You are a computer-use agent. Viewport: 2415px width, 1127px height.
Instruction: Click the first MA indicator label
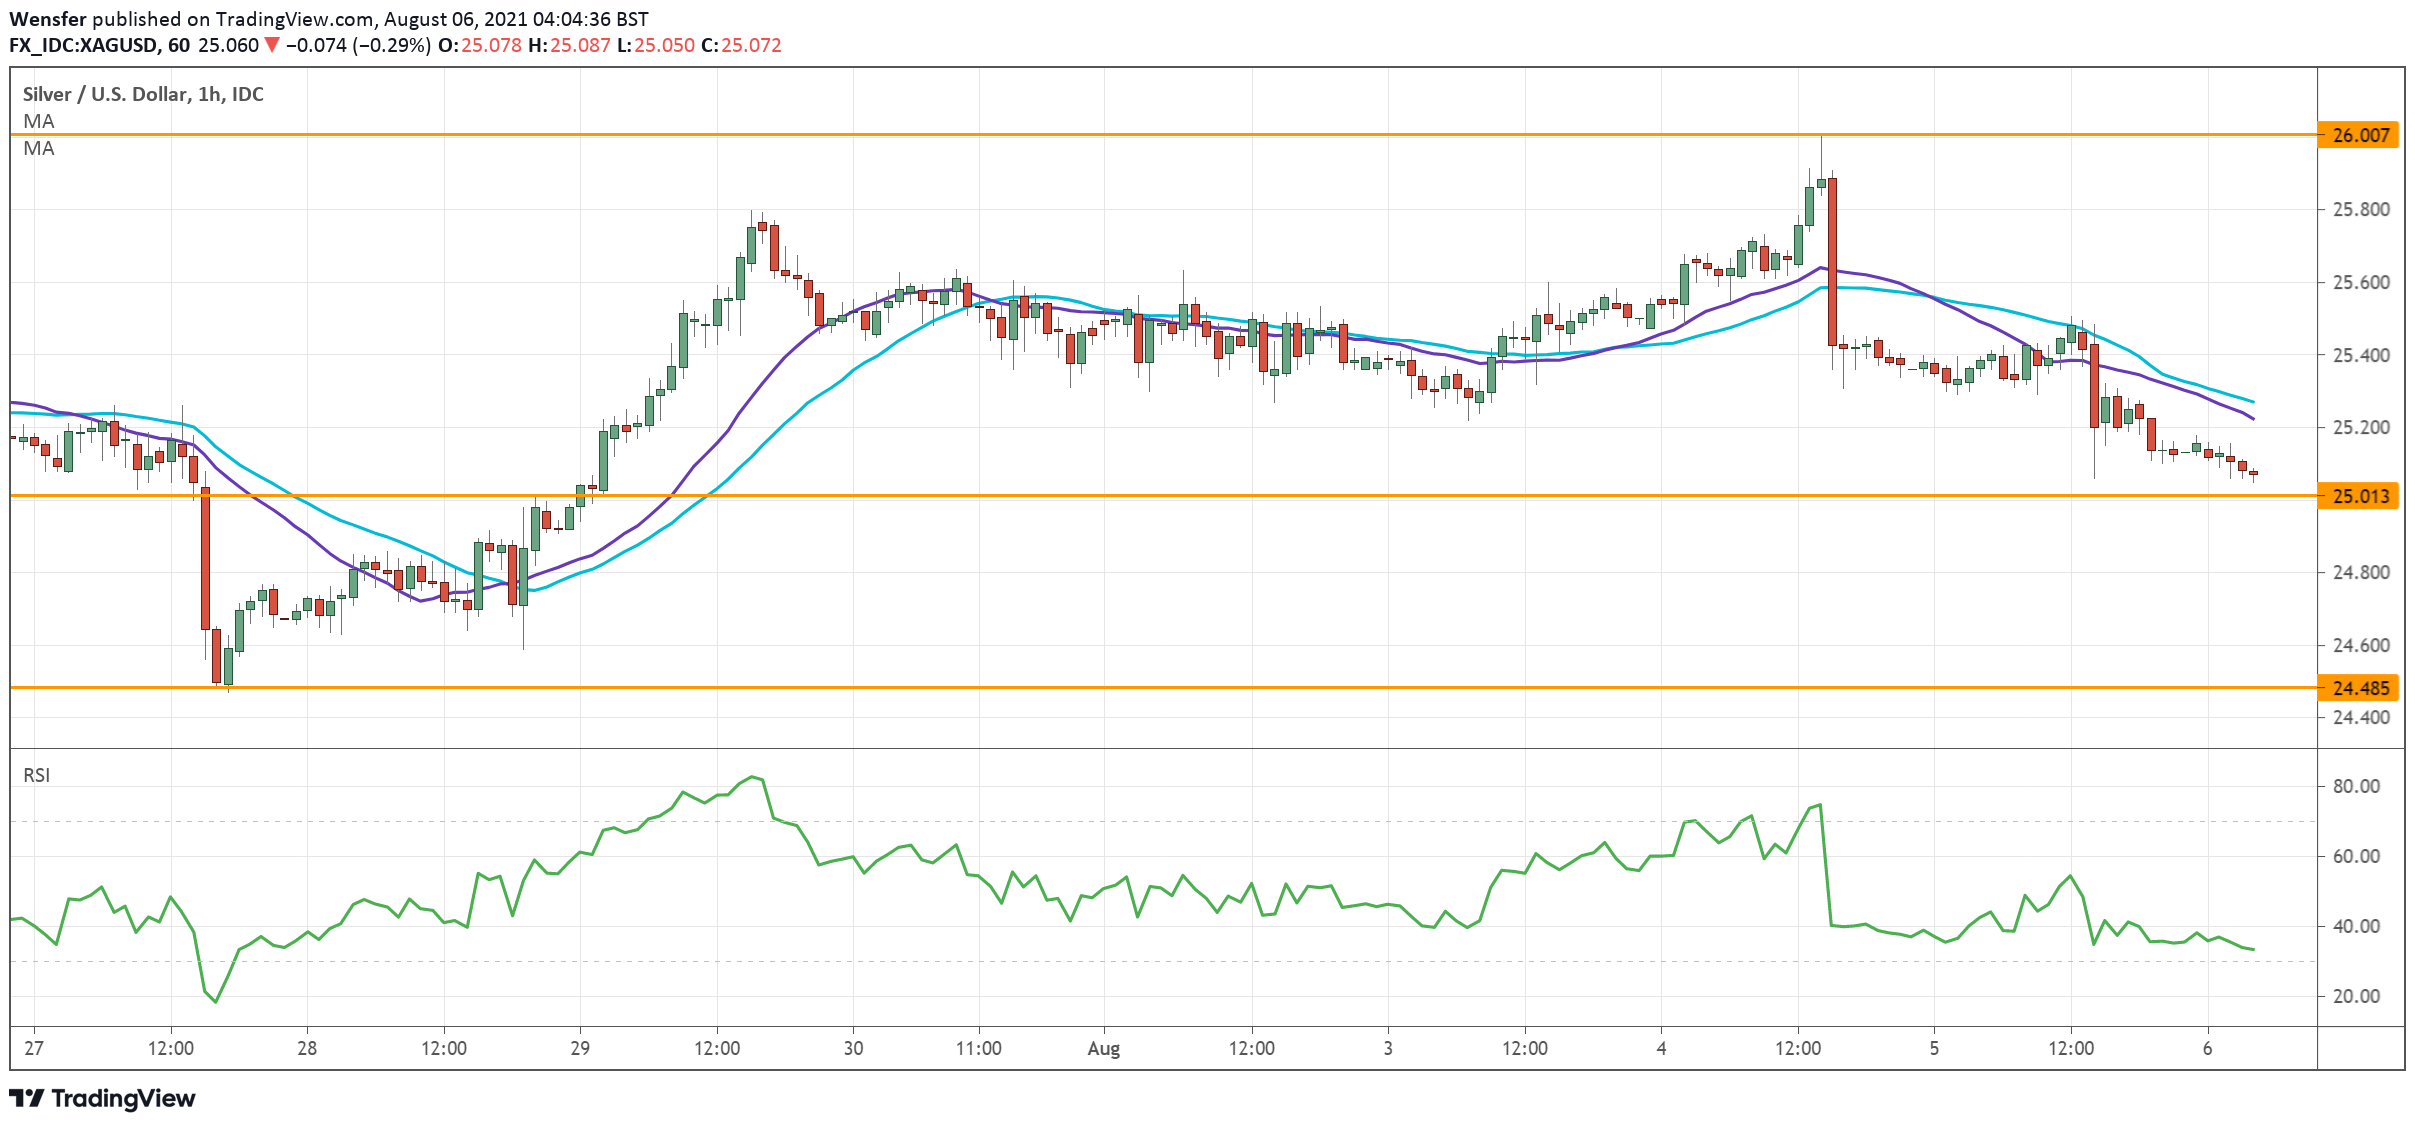pos(39,121)
